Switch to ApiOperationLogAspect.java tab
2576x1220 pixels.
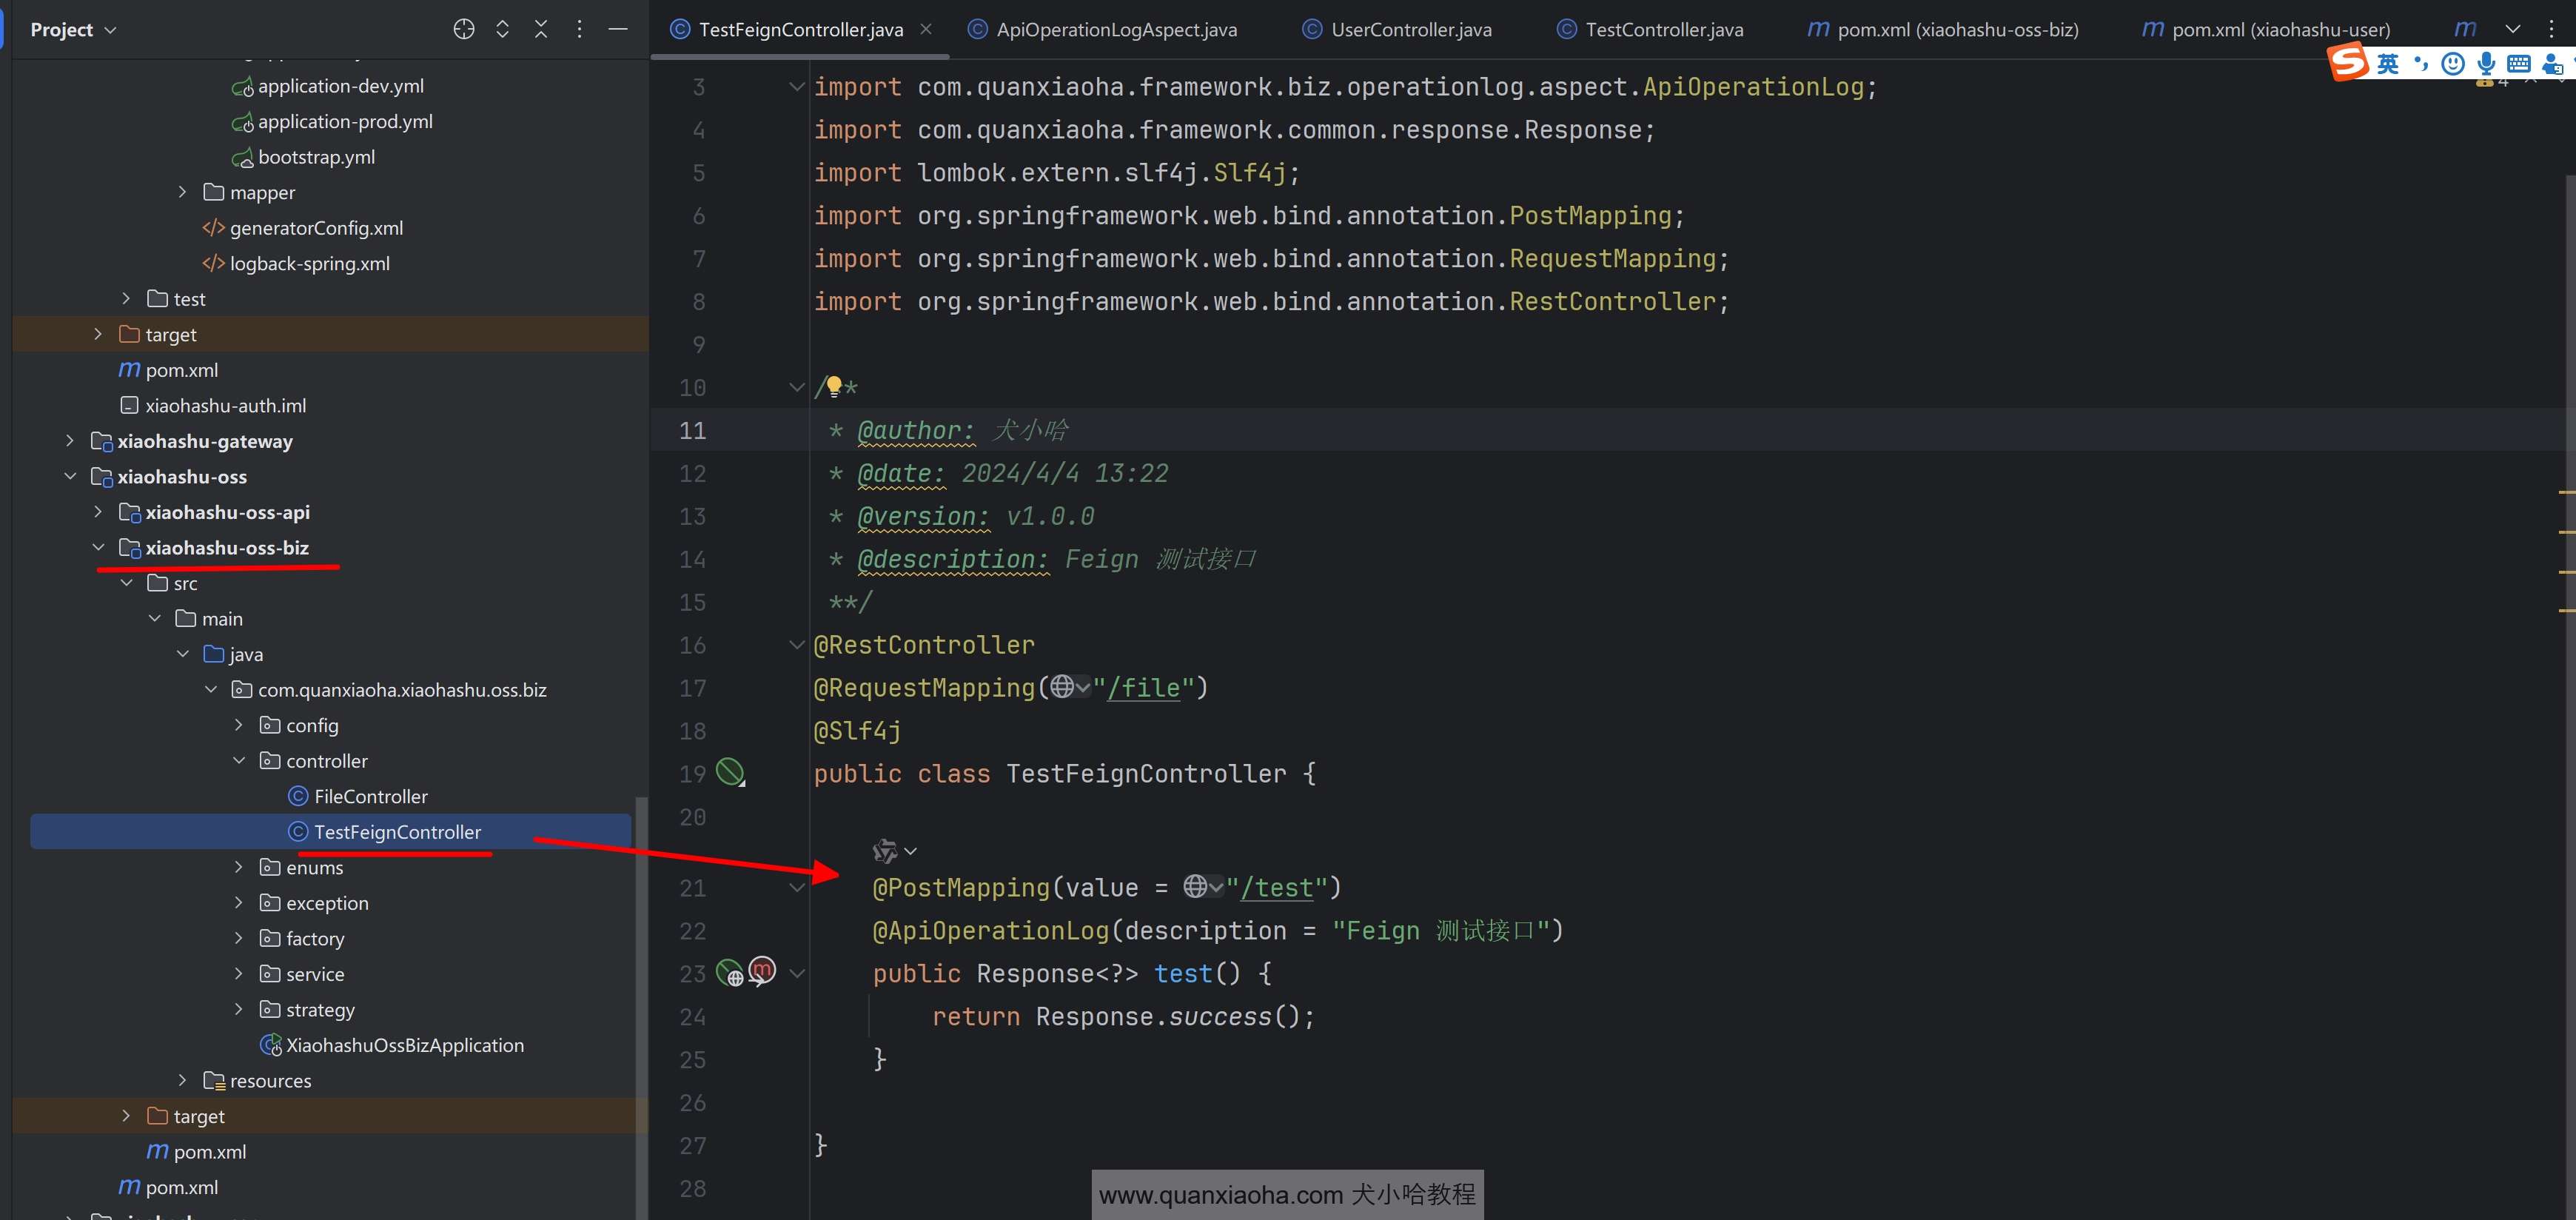coord(1115,29)
